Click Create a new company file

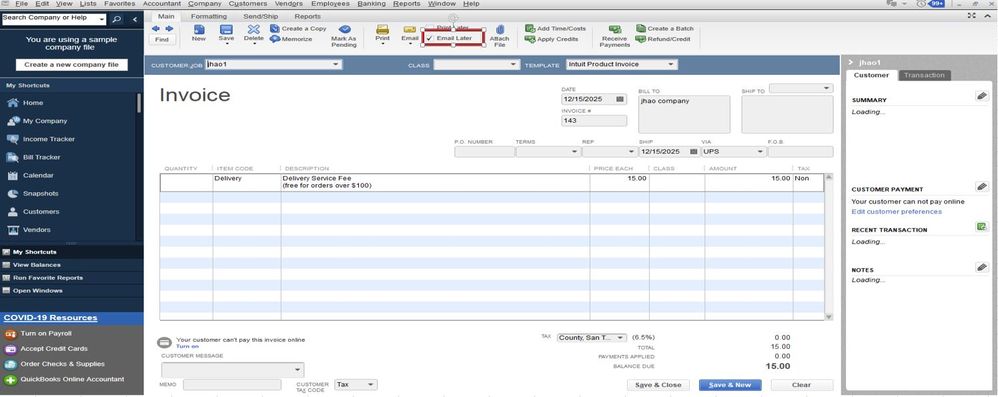tap(71, 65)
